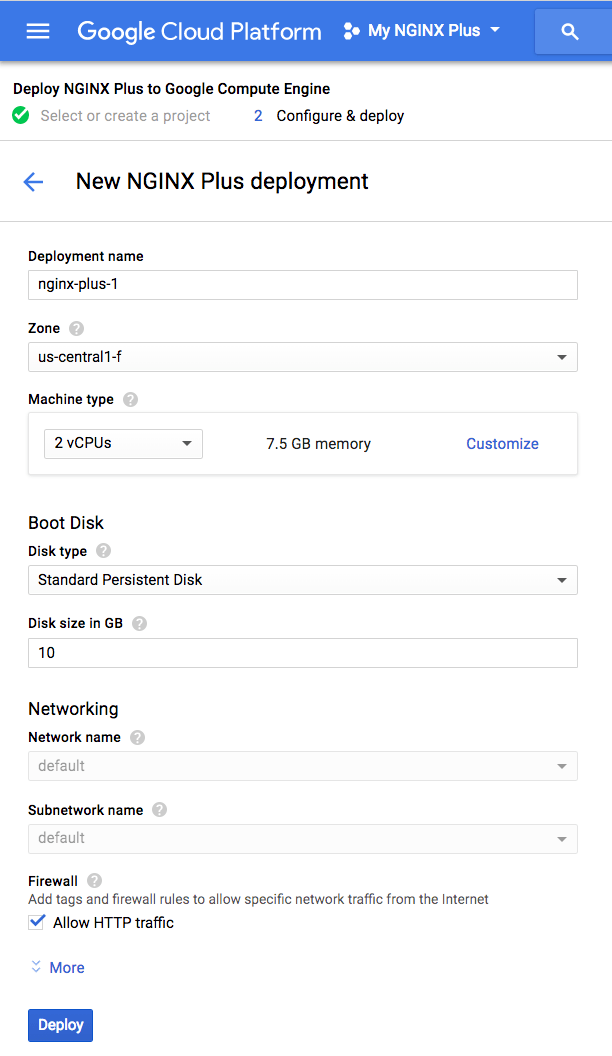
Task: Click the Machine type help icon
Action: [x=130, y=399]
